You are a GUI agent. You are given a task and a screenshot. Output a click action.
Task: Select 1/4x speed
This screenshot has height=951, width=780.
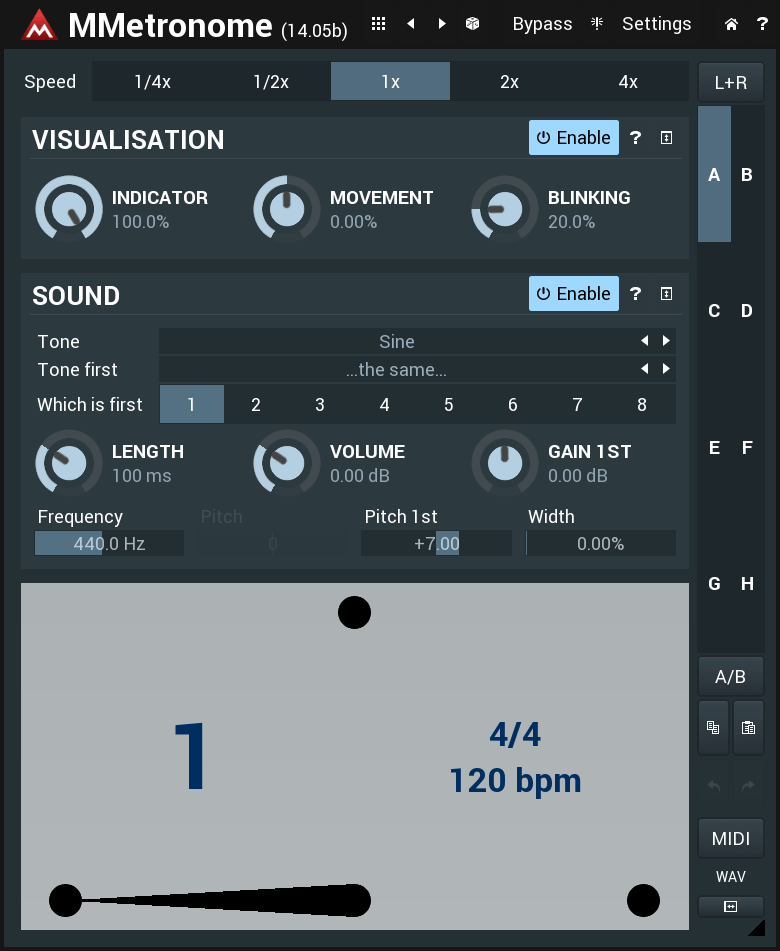(152, 81)
